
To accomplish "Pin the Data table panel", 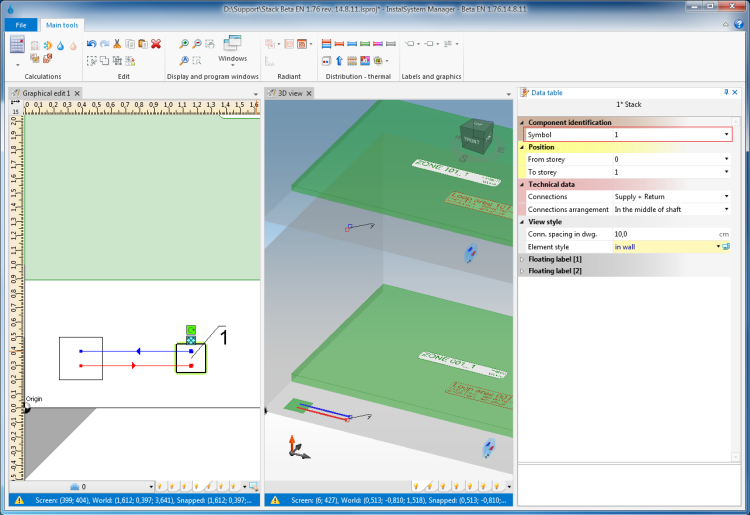I will coord(726,92).
